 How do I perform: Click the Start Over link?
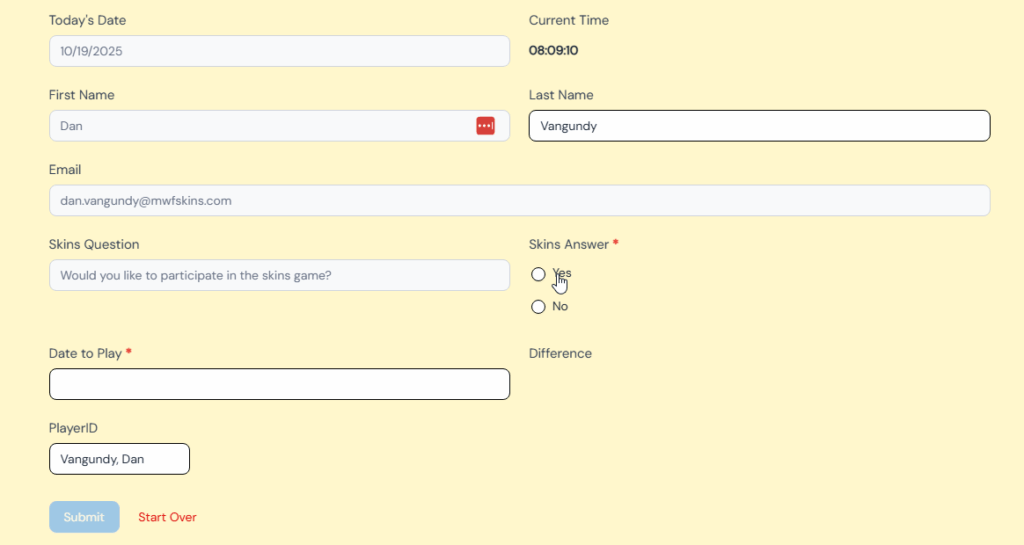pos(167,517)
